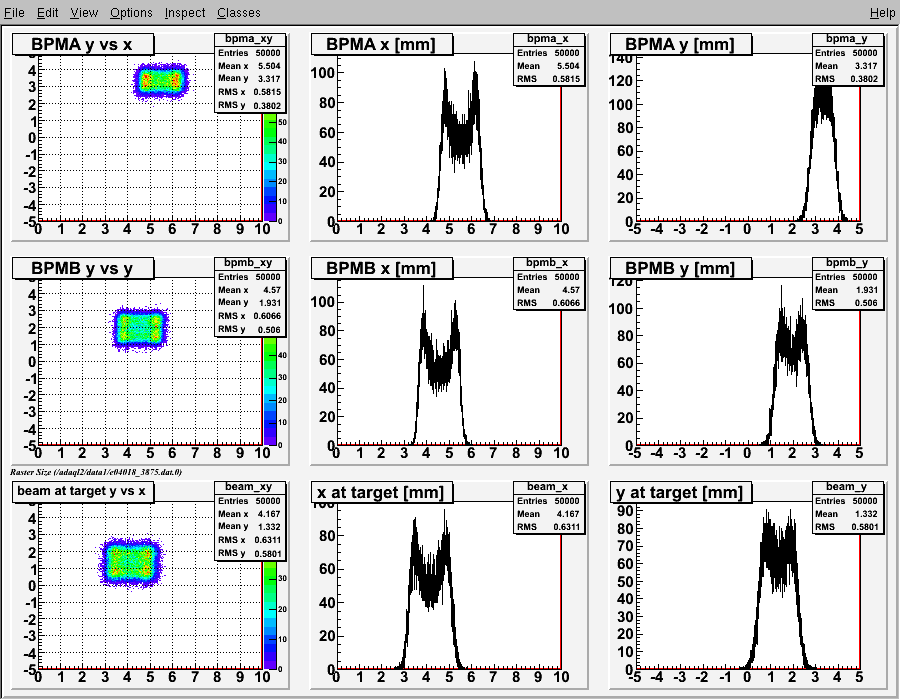900x700 pixels.
Task: Click 'RMS 0.5801' in beam_y stats
Action: [x=847, y=527]
